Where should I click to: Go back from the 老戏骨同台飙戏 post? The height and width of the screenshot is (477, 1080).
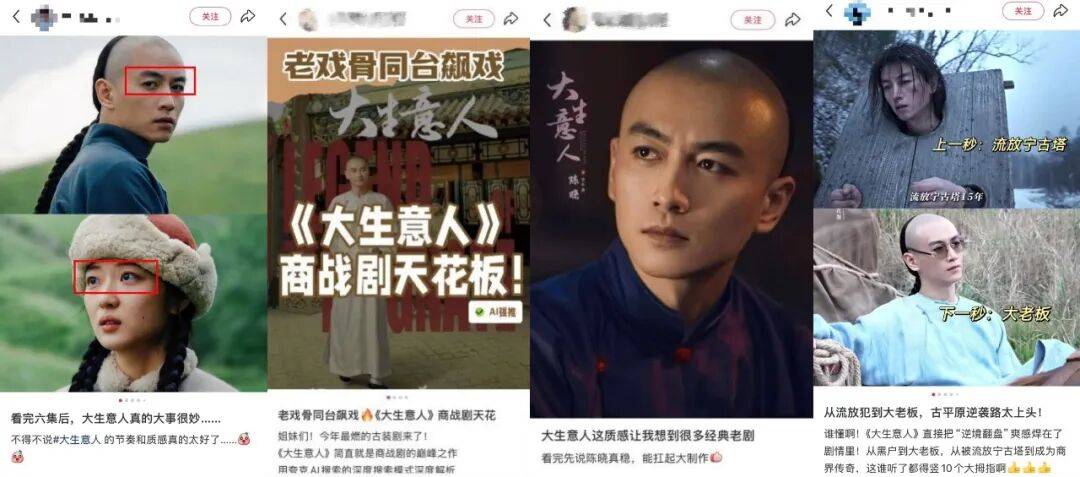tap(282, 19)
